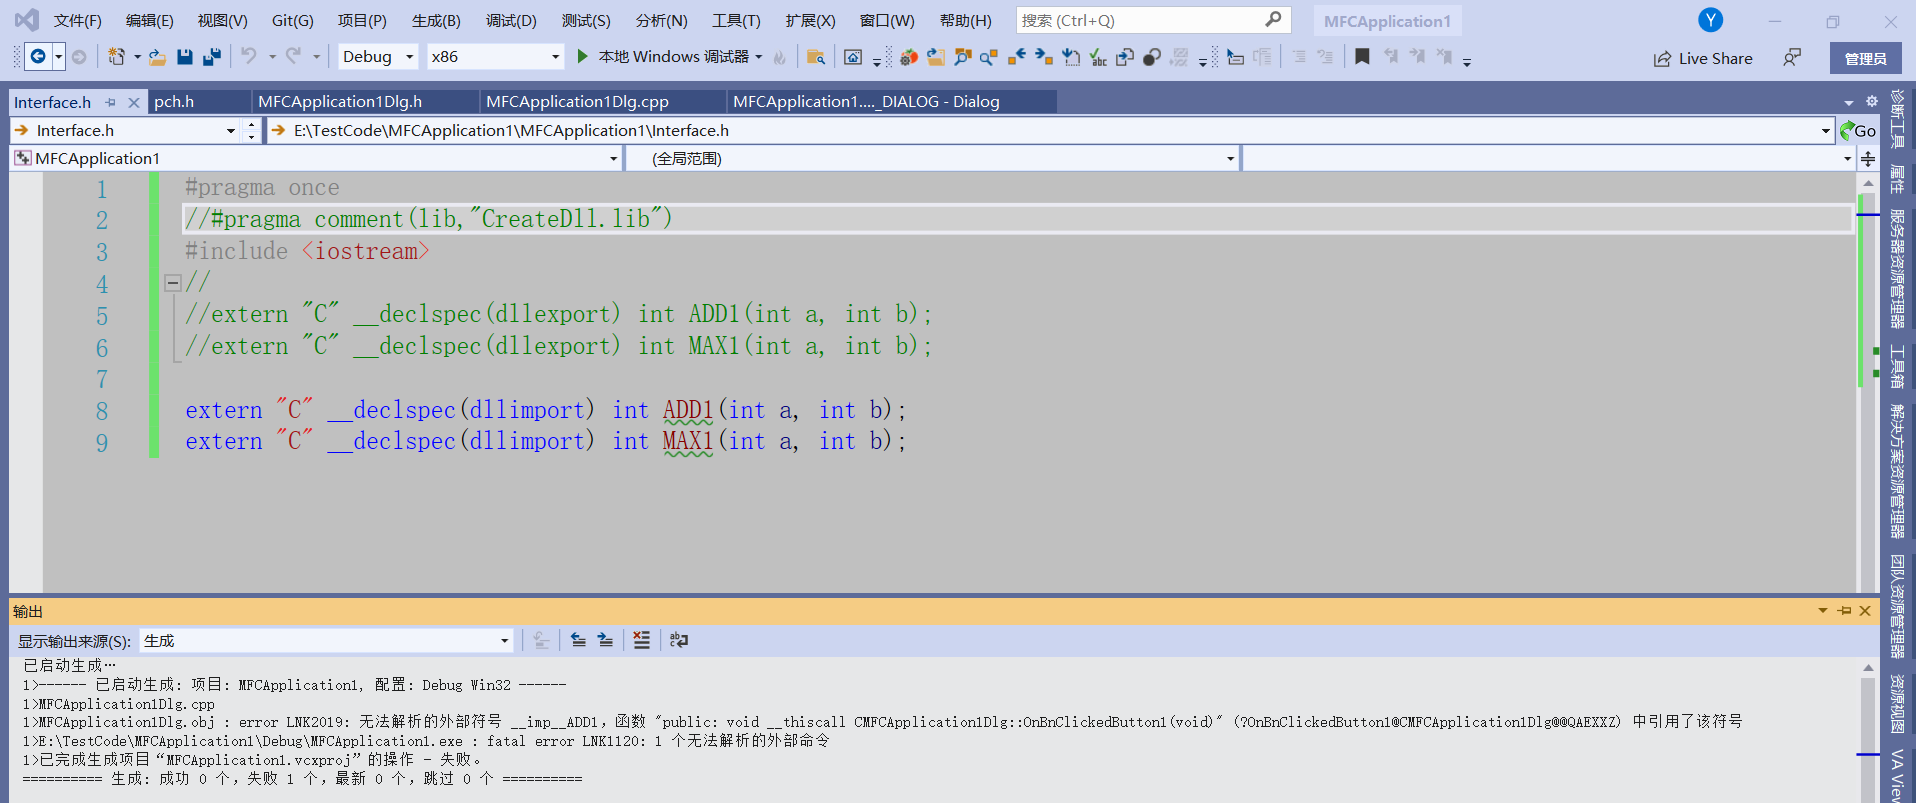The height and width of the screenshot is (803, 1916).
Task: Open the 生成(B) menu
Action: pos(436,20)
